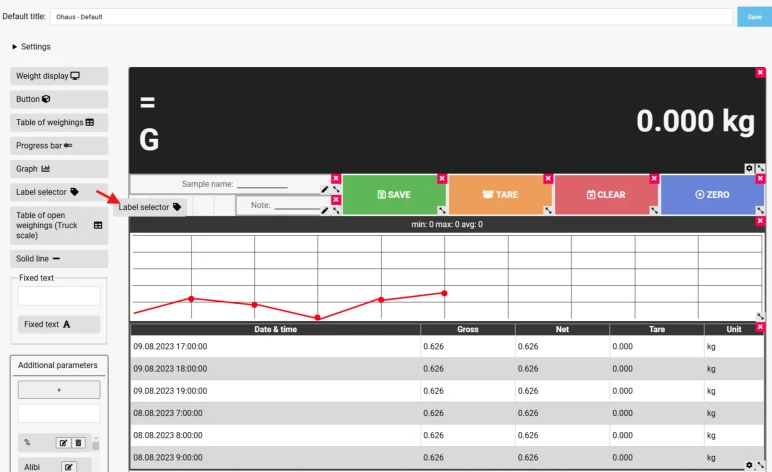
Task: Click the red CLEAR button
Action: click(x=606, y=194)
